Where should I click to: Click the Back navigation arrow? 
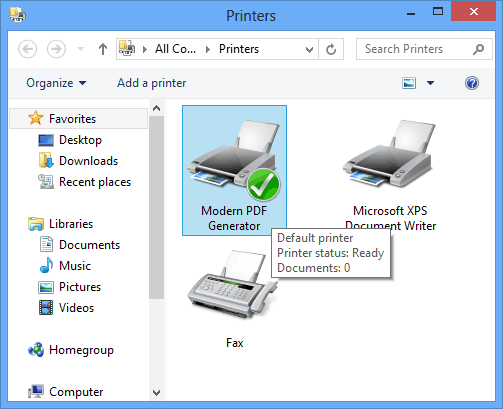[x=27, y=49]
